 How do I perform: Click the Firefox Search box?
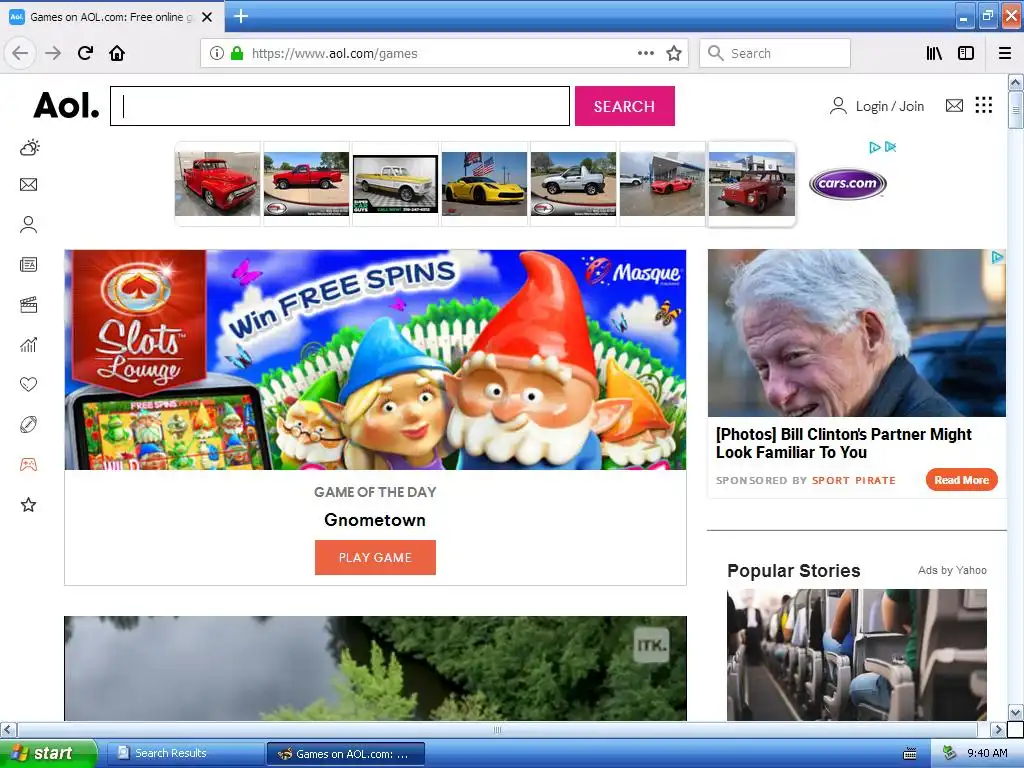click(x=775, y=53)
